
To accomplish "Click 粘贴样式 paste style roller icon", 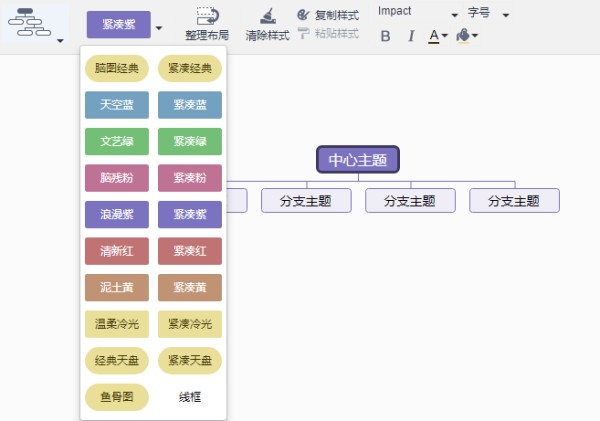I will tap(303, 33).
